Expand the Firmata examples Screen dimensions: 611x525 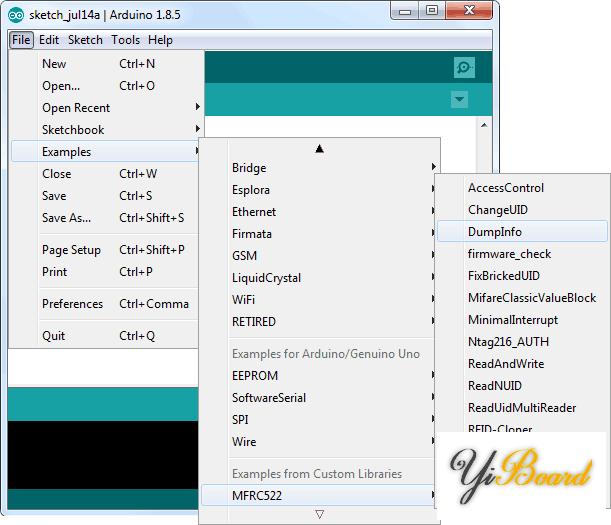coord(320,234)
